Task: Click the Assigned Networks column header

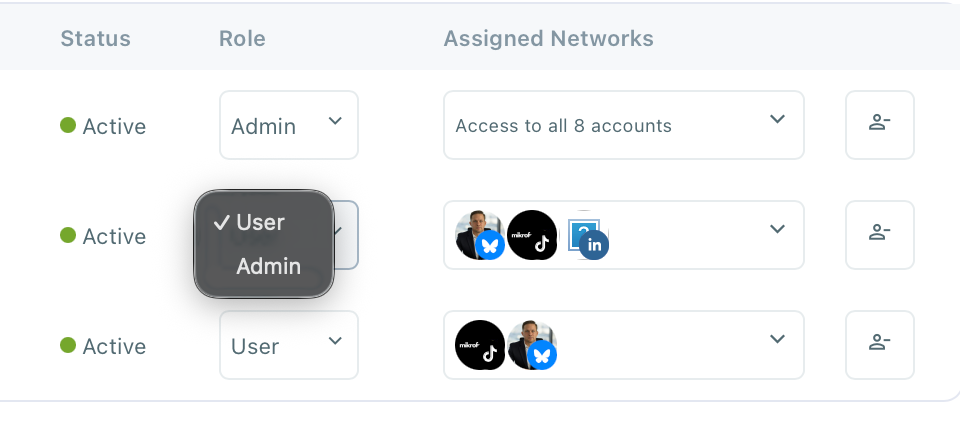Action: [548, 39]
